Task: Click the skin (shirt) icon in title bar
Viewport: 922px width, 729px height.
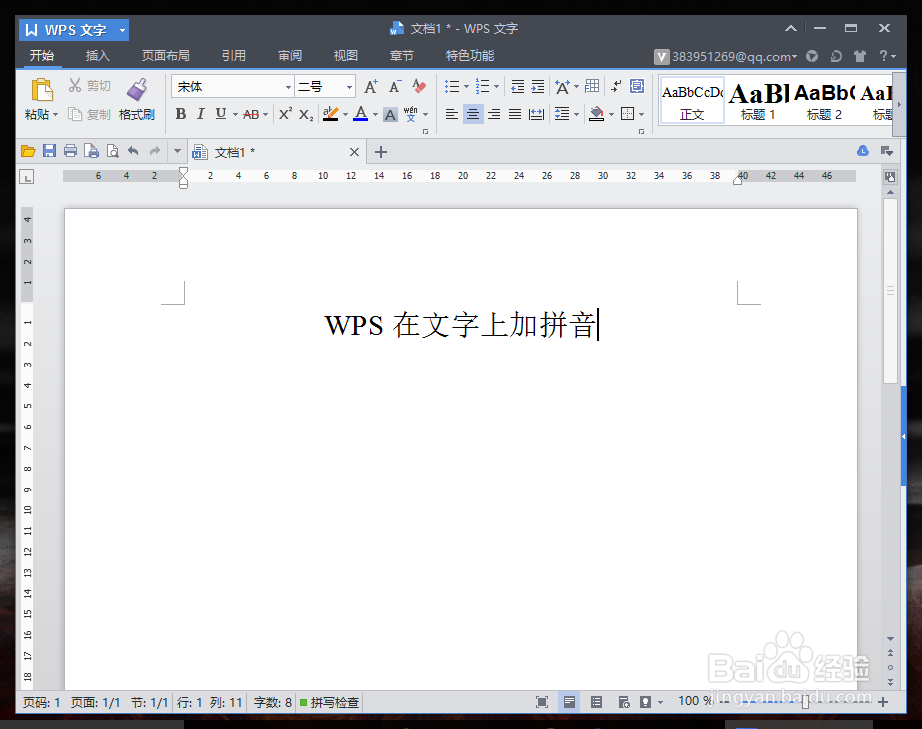Action: point(860,56)
